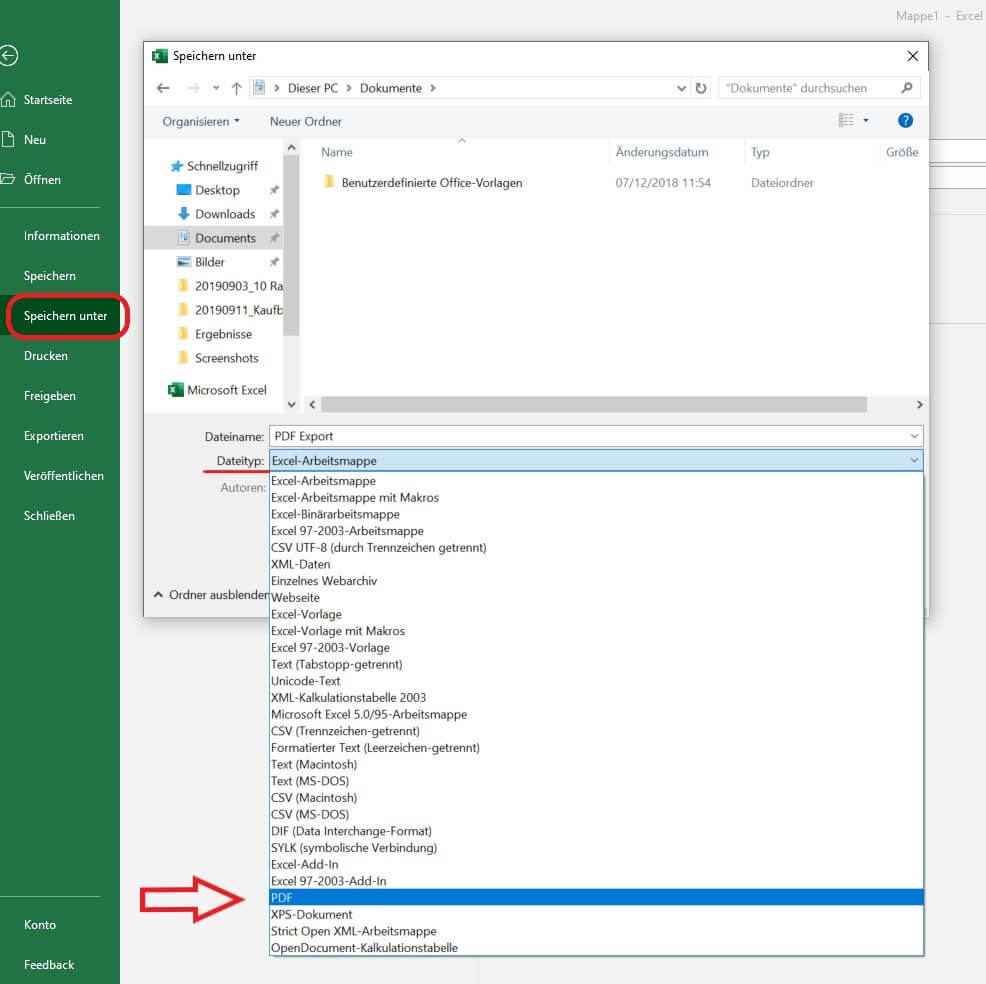Close the Speichern unter dialog

point(912,56)
